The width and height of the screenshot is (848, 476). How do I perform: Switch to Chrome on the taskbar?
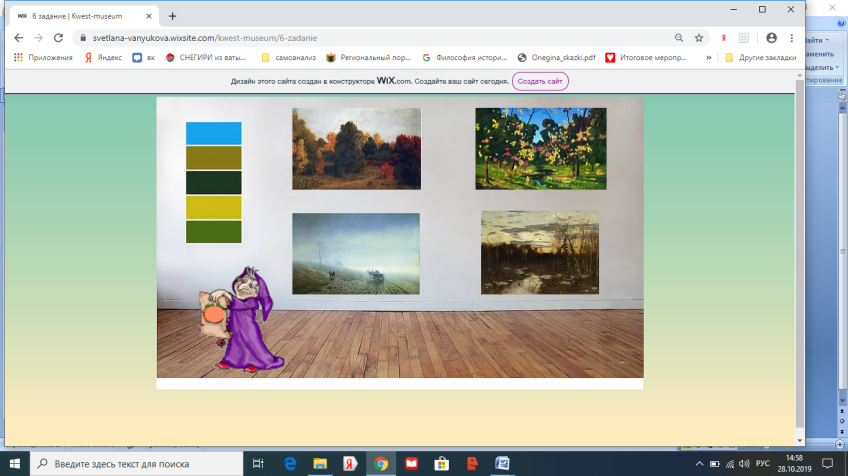point(381,464)
